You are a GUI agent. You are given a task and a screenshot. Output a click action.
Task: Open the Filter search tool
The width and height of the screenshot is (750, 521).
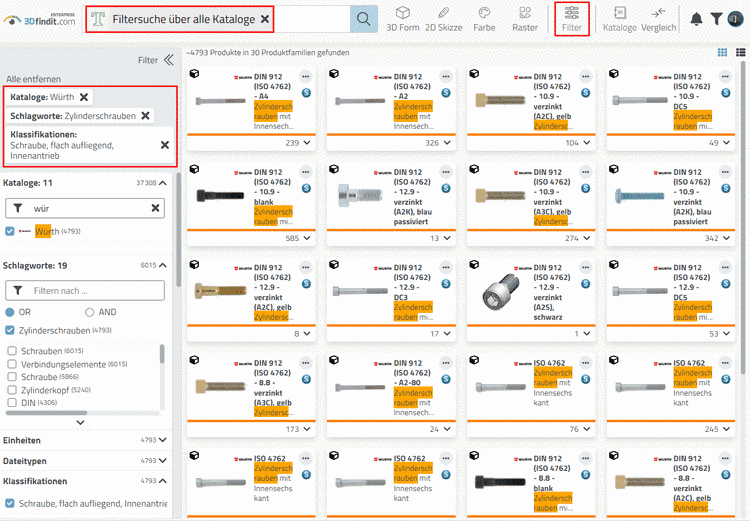(572, 19)
